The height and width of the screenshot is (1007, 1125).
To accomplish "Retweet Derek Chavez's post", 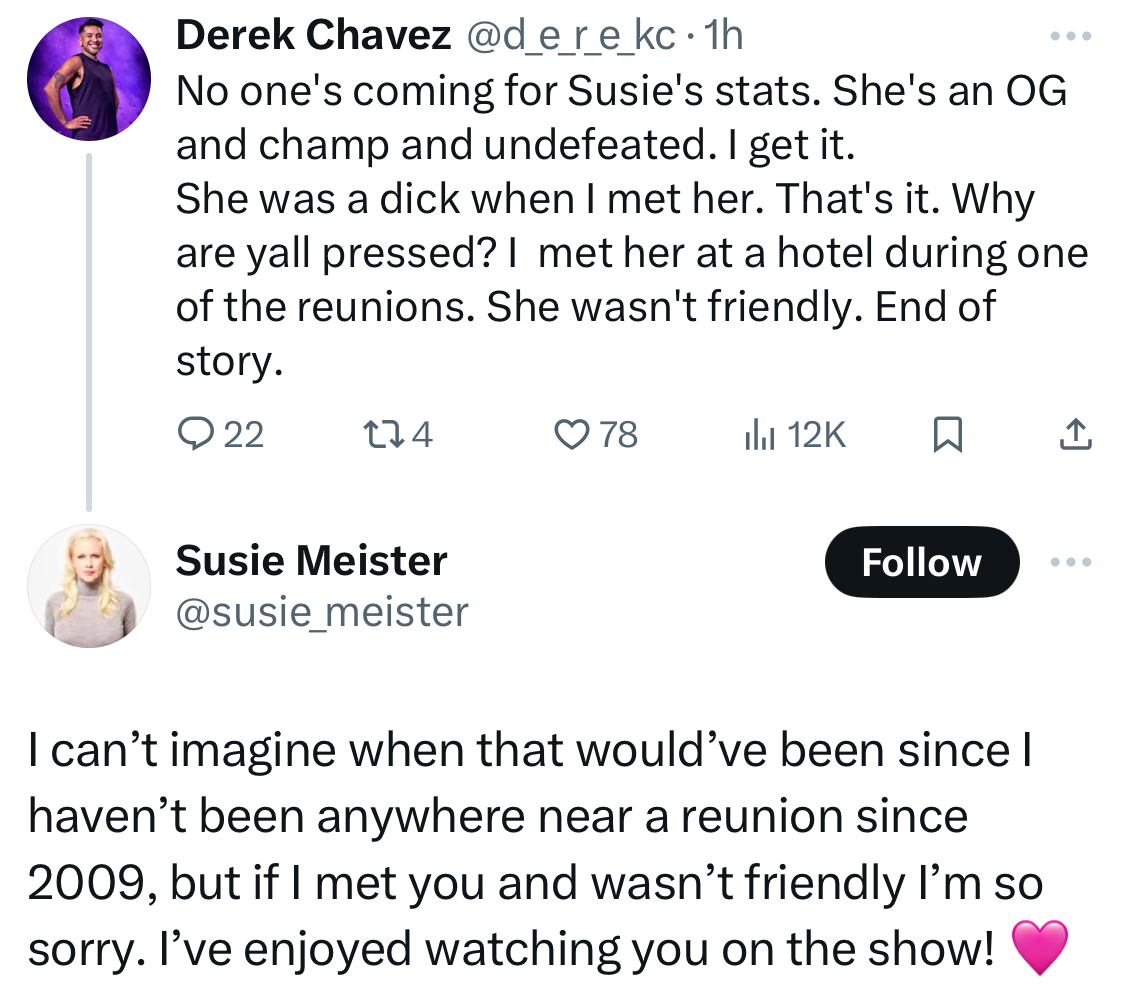I will 382,435.
